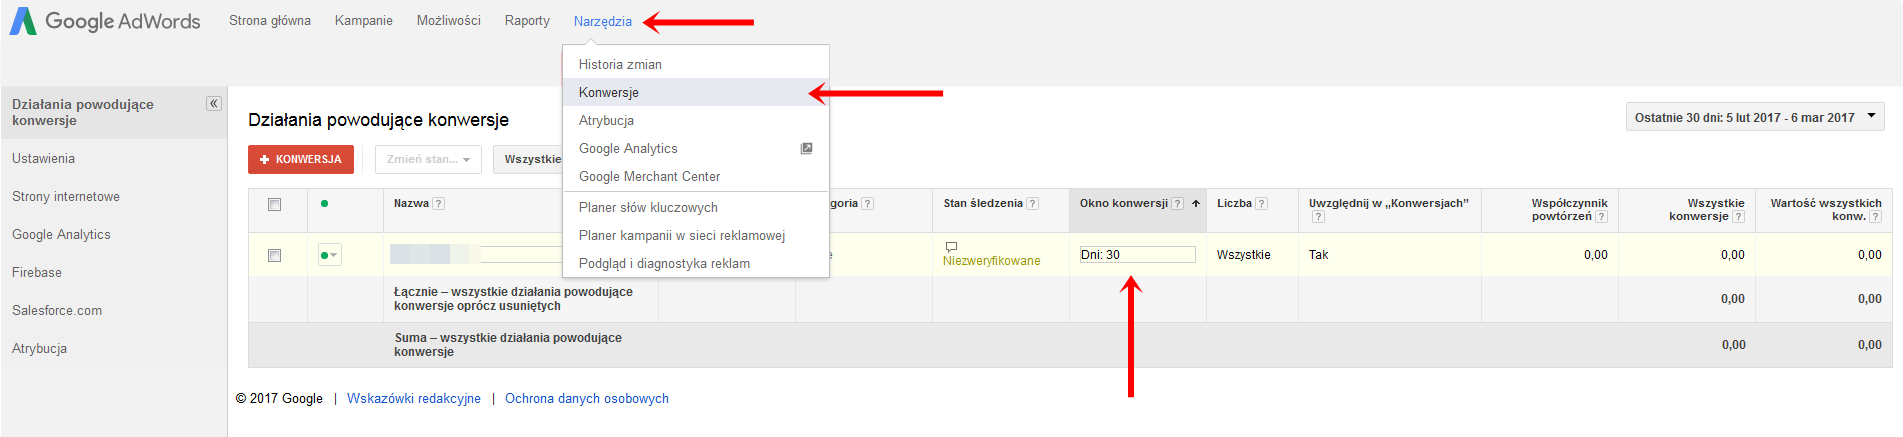This screenshot has height=437, width=1903.
Task: Open help icon next to Współczynnik powtórzeń
Action: [1602, 216]
